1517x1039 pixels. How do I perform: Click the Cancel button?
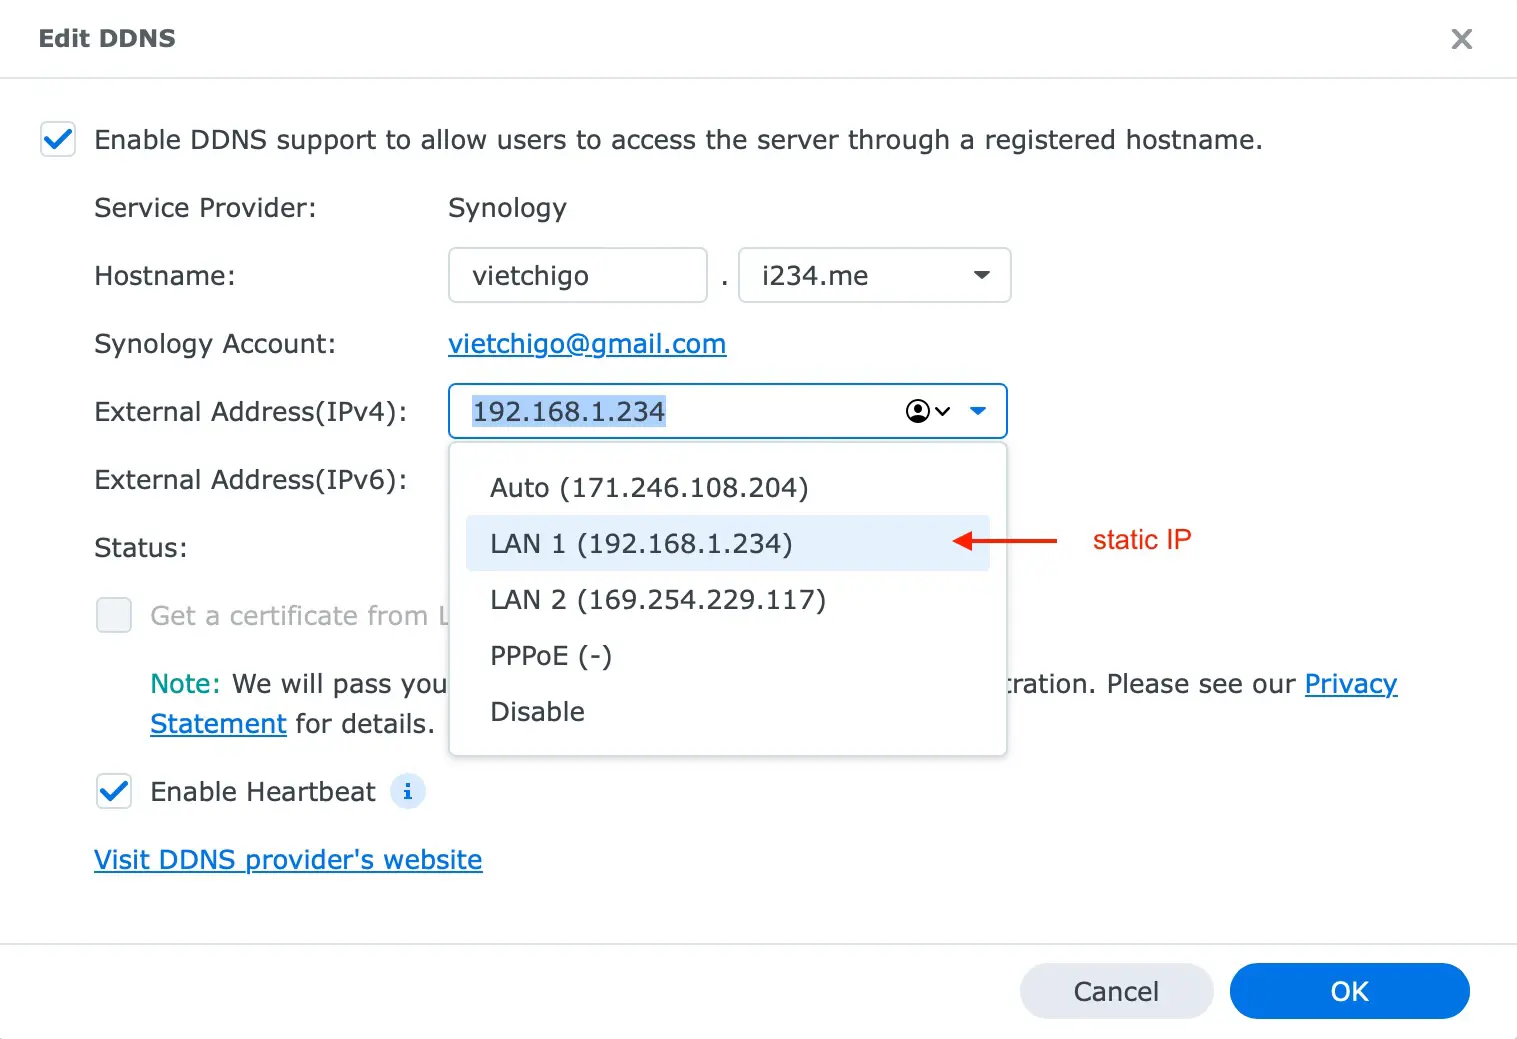click(x=1116, y=991)
